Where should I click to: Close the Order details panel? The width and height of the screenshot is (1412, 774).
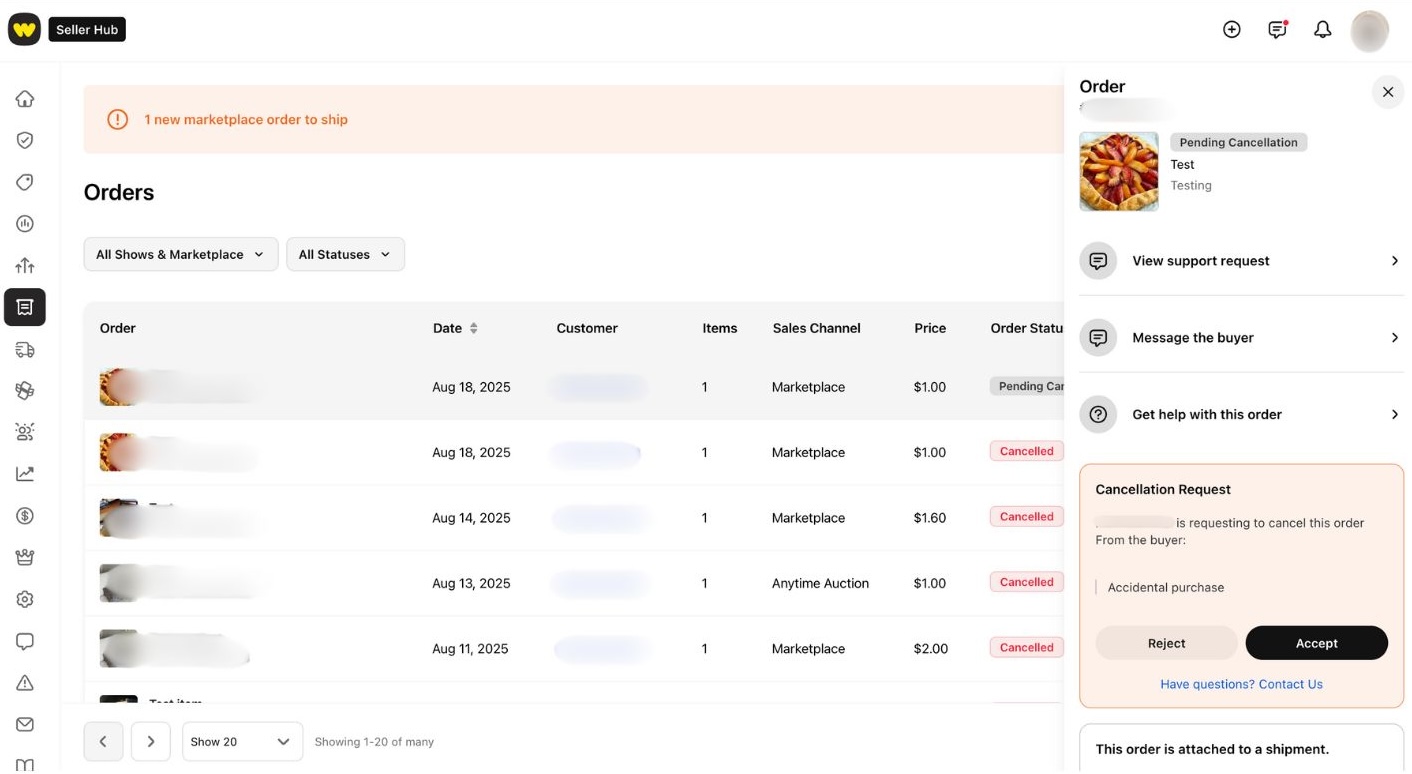click(x=1387, y=92)
